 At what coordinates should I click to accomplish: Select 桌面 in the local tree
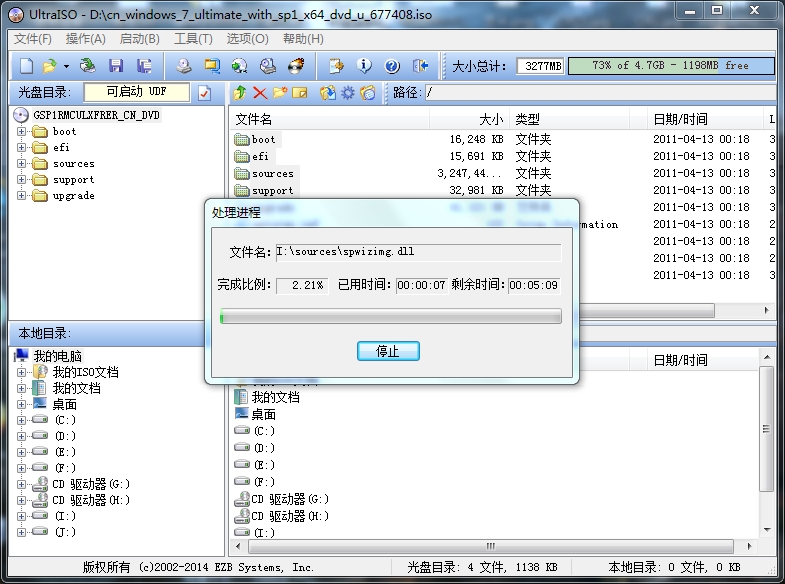tap(65, 404)
